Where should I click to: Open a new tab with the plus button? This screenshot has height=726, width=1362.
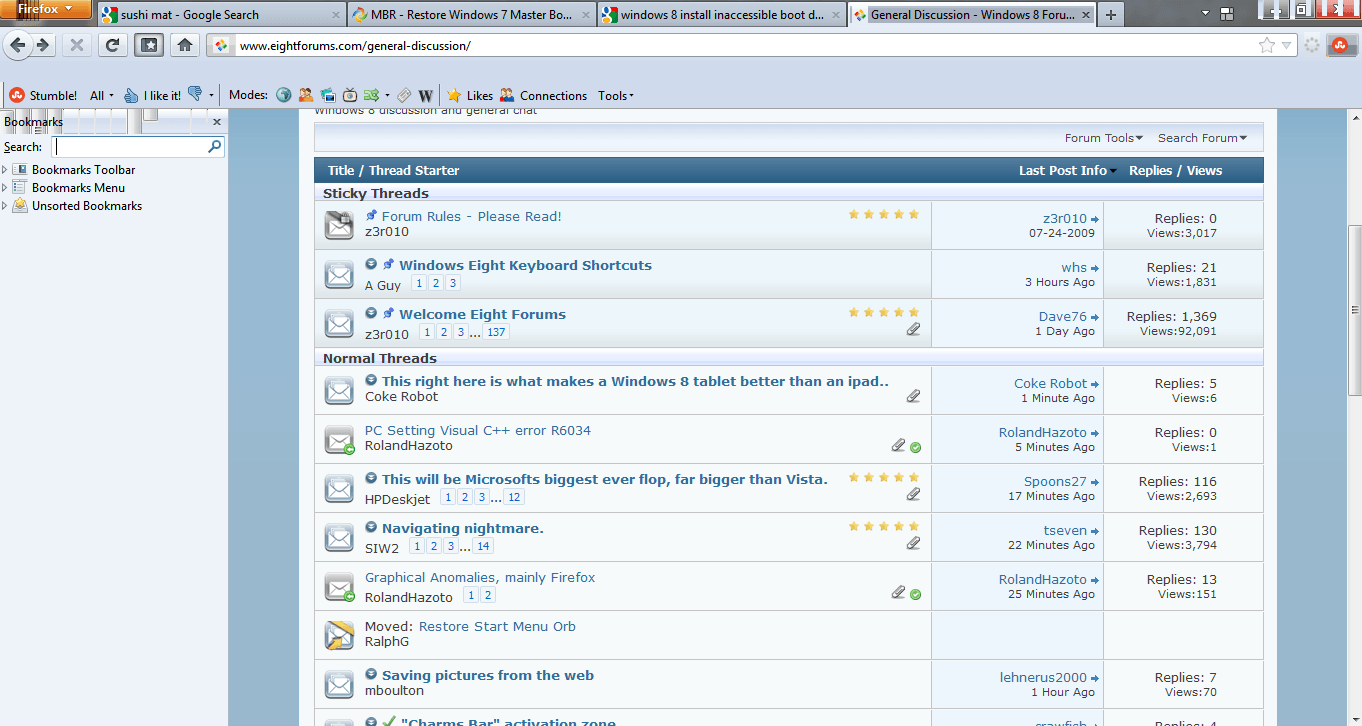coord(1111,15)
